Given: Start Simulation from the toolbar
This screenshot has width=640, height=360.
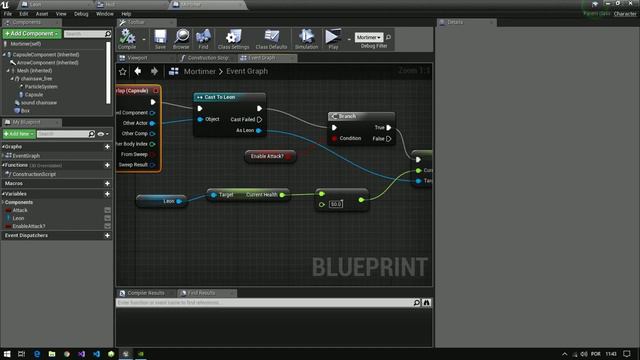Looking at the screenshot, I should pyautogui.click(x=306, y=39).
